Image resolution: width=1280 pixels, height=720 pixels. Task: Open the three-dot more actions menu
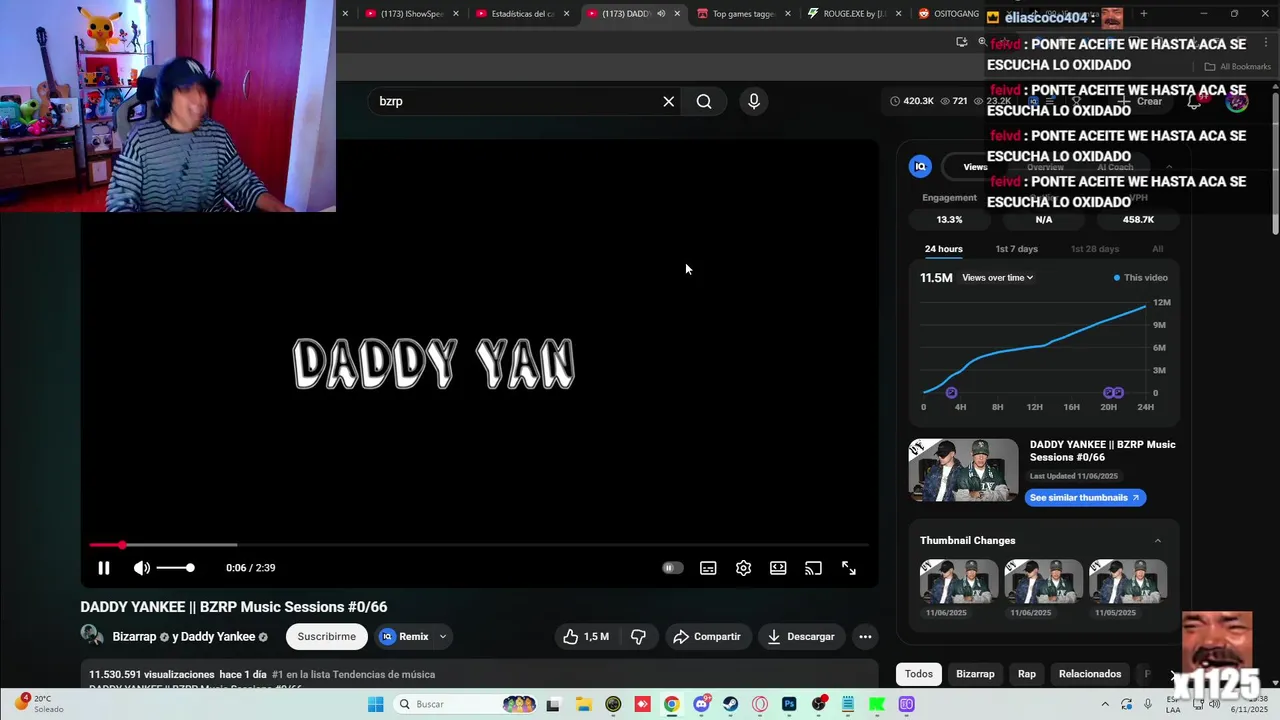click(865, 637)
